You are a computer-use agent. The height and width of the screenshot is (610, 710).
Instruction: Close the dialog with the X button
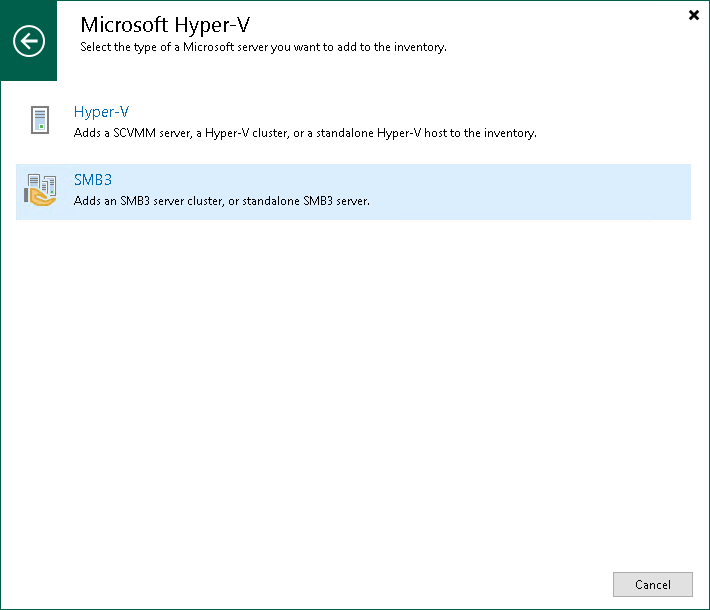pyautogui.click(x=694, y=15)
